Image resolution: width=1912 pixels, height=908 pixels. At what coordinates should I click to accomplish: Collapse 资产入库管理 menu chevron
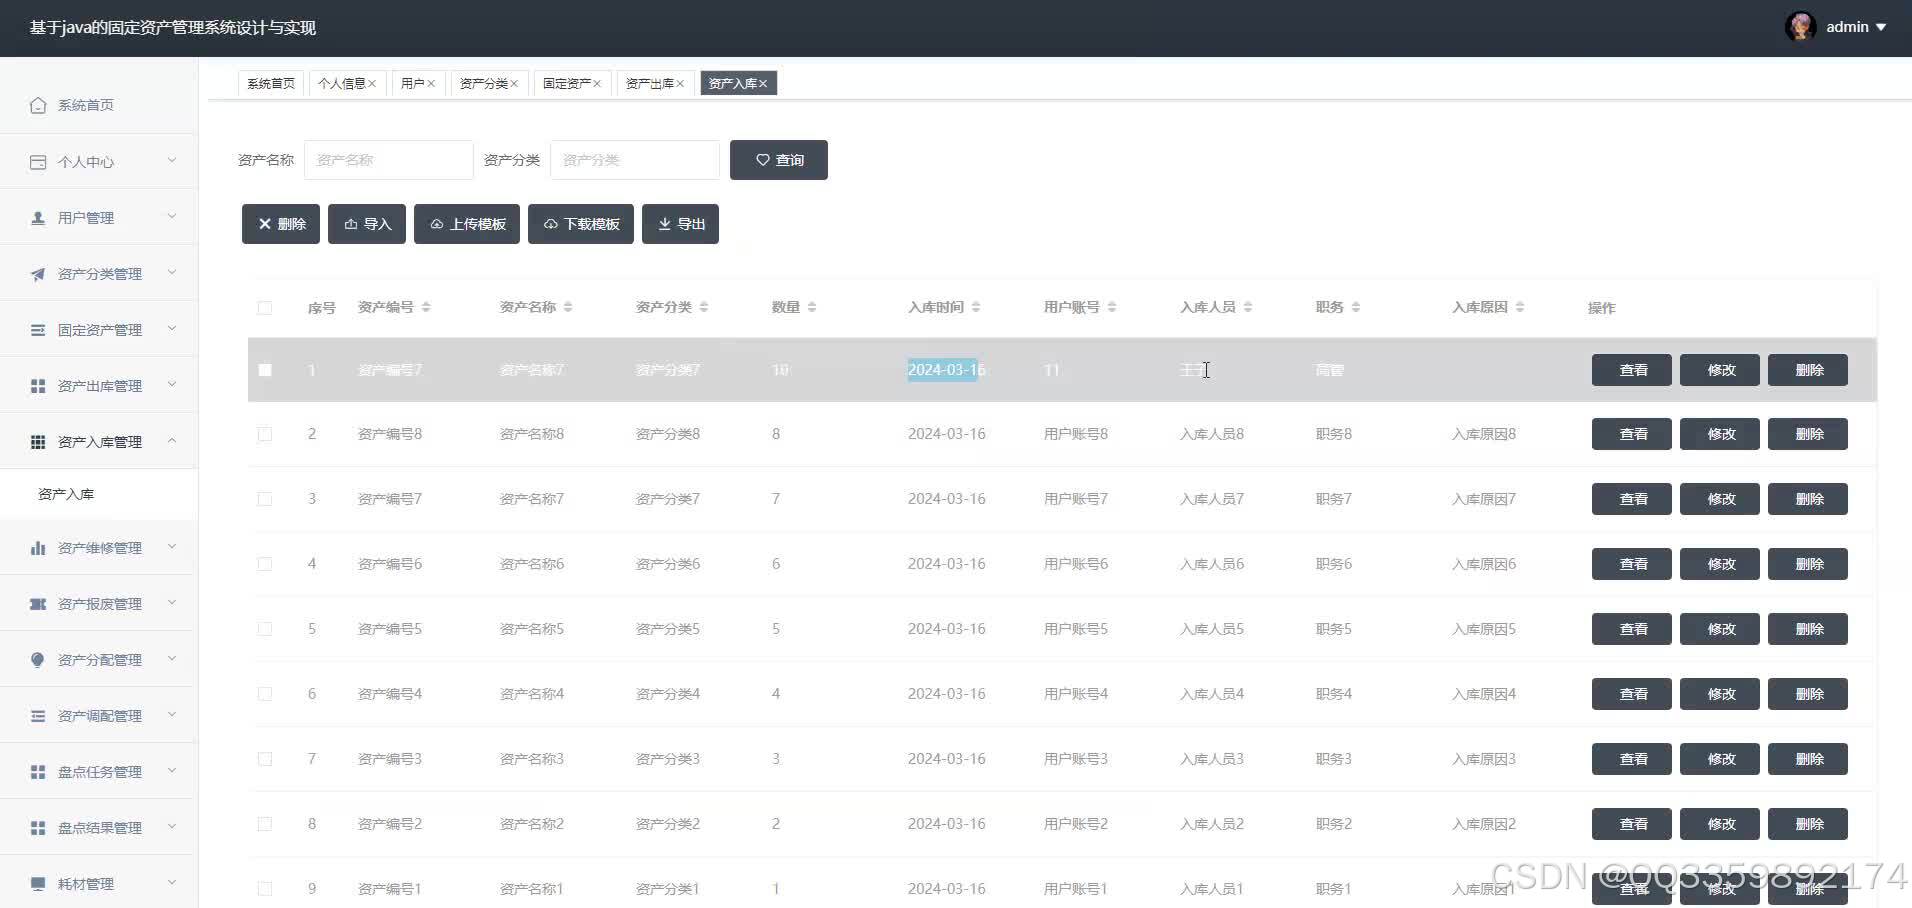(x=172, y=441)
